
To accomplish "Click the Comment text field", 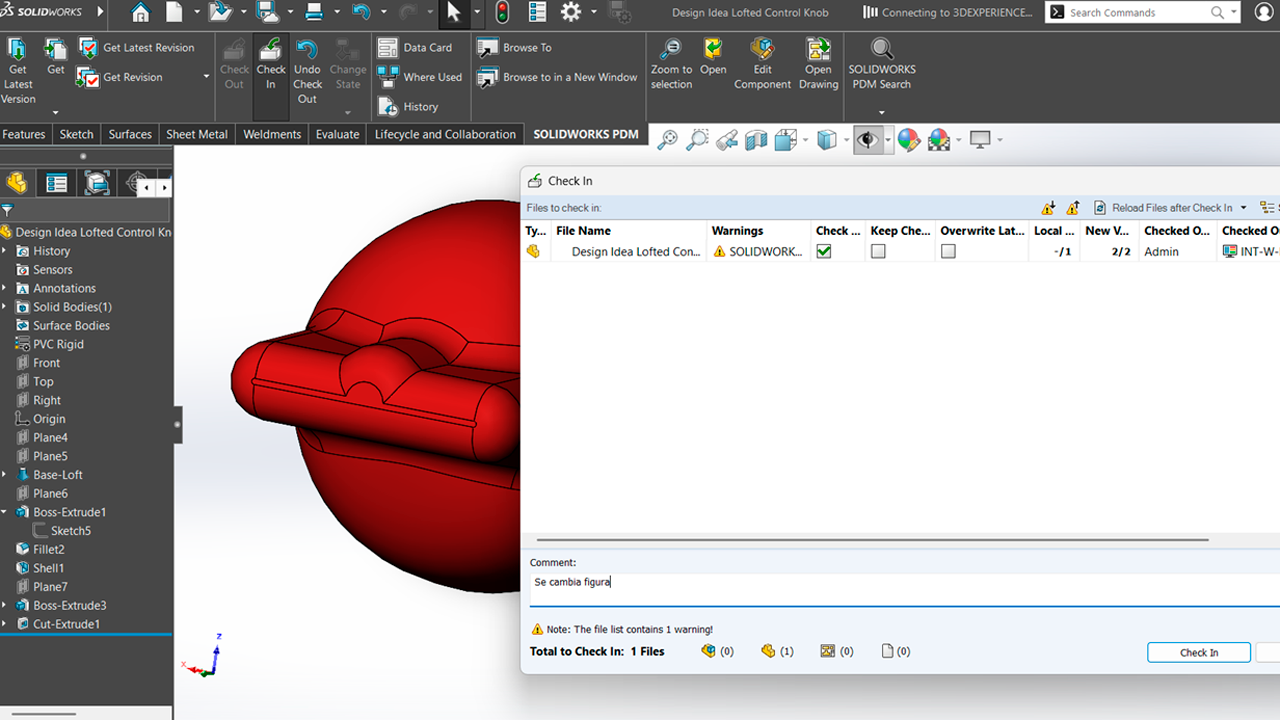I will (x=904, y=589).
